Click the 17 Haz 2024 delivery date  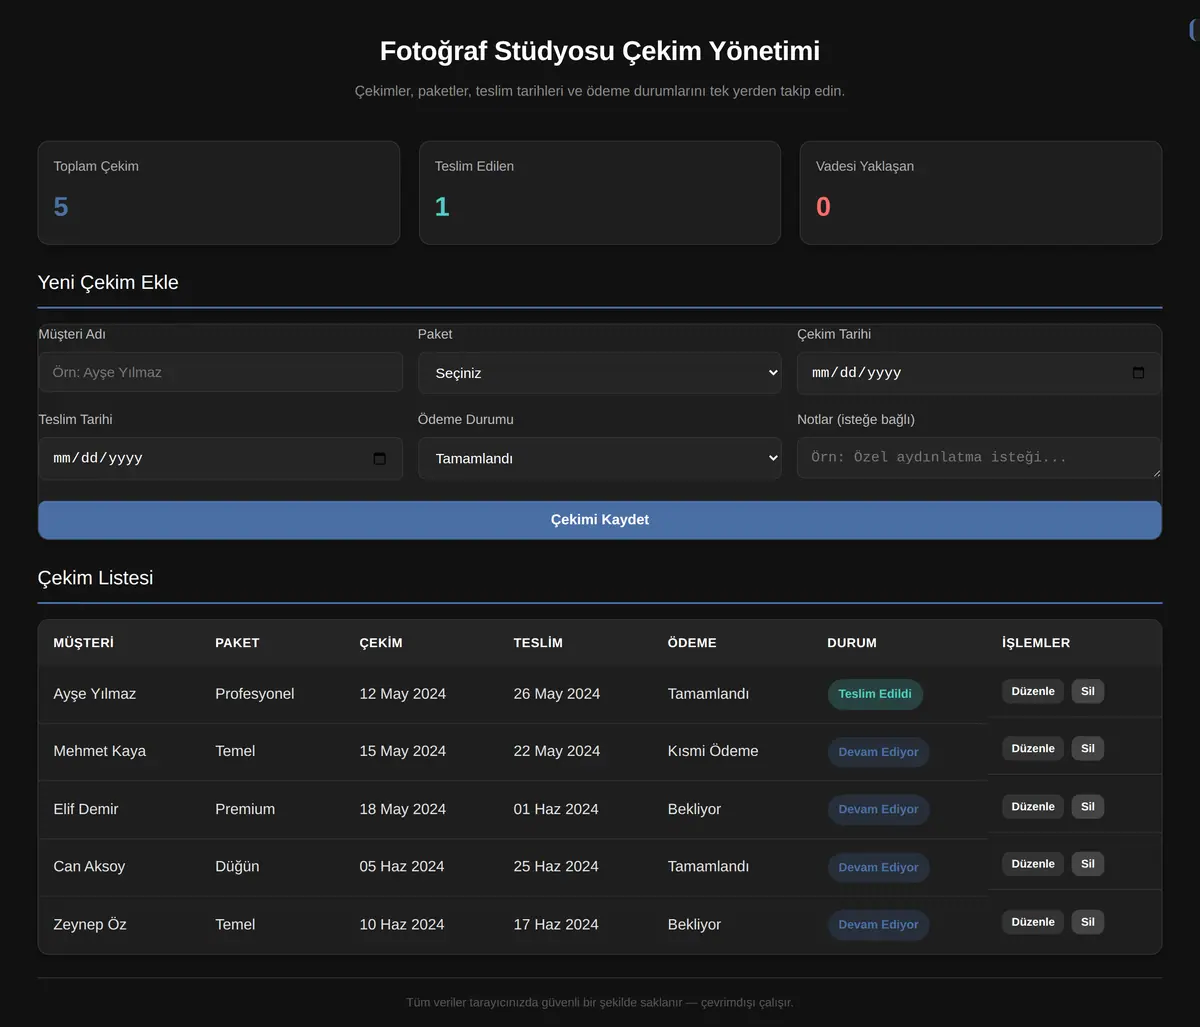point(556,924)
